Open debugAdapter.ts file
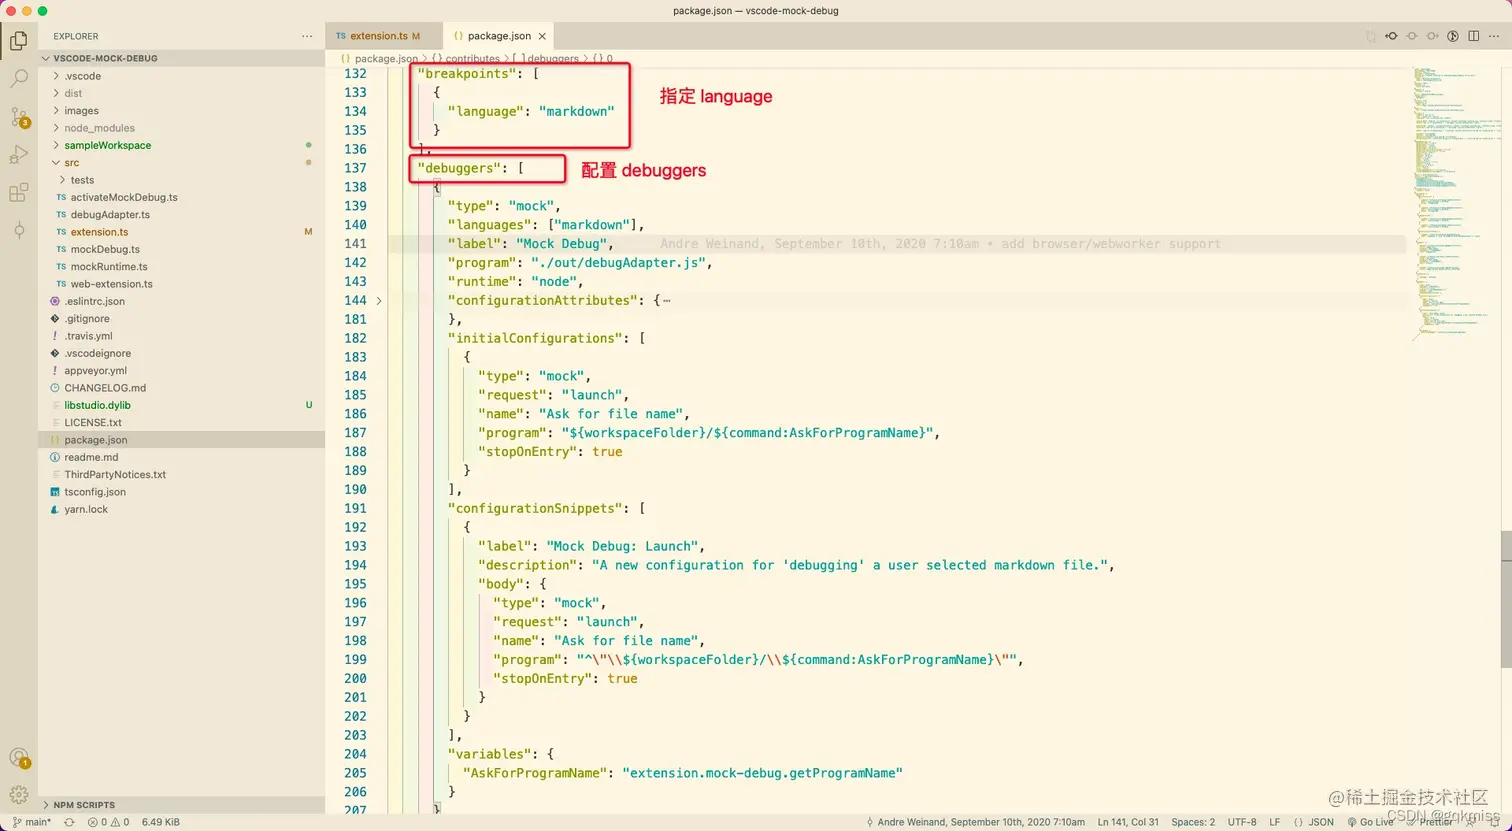The width and height of the screenshot is (1512, 831). 181,214
